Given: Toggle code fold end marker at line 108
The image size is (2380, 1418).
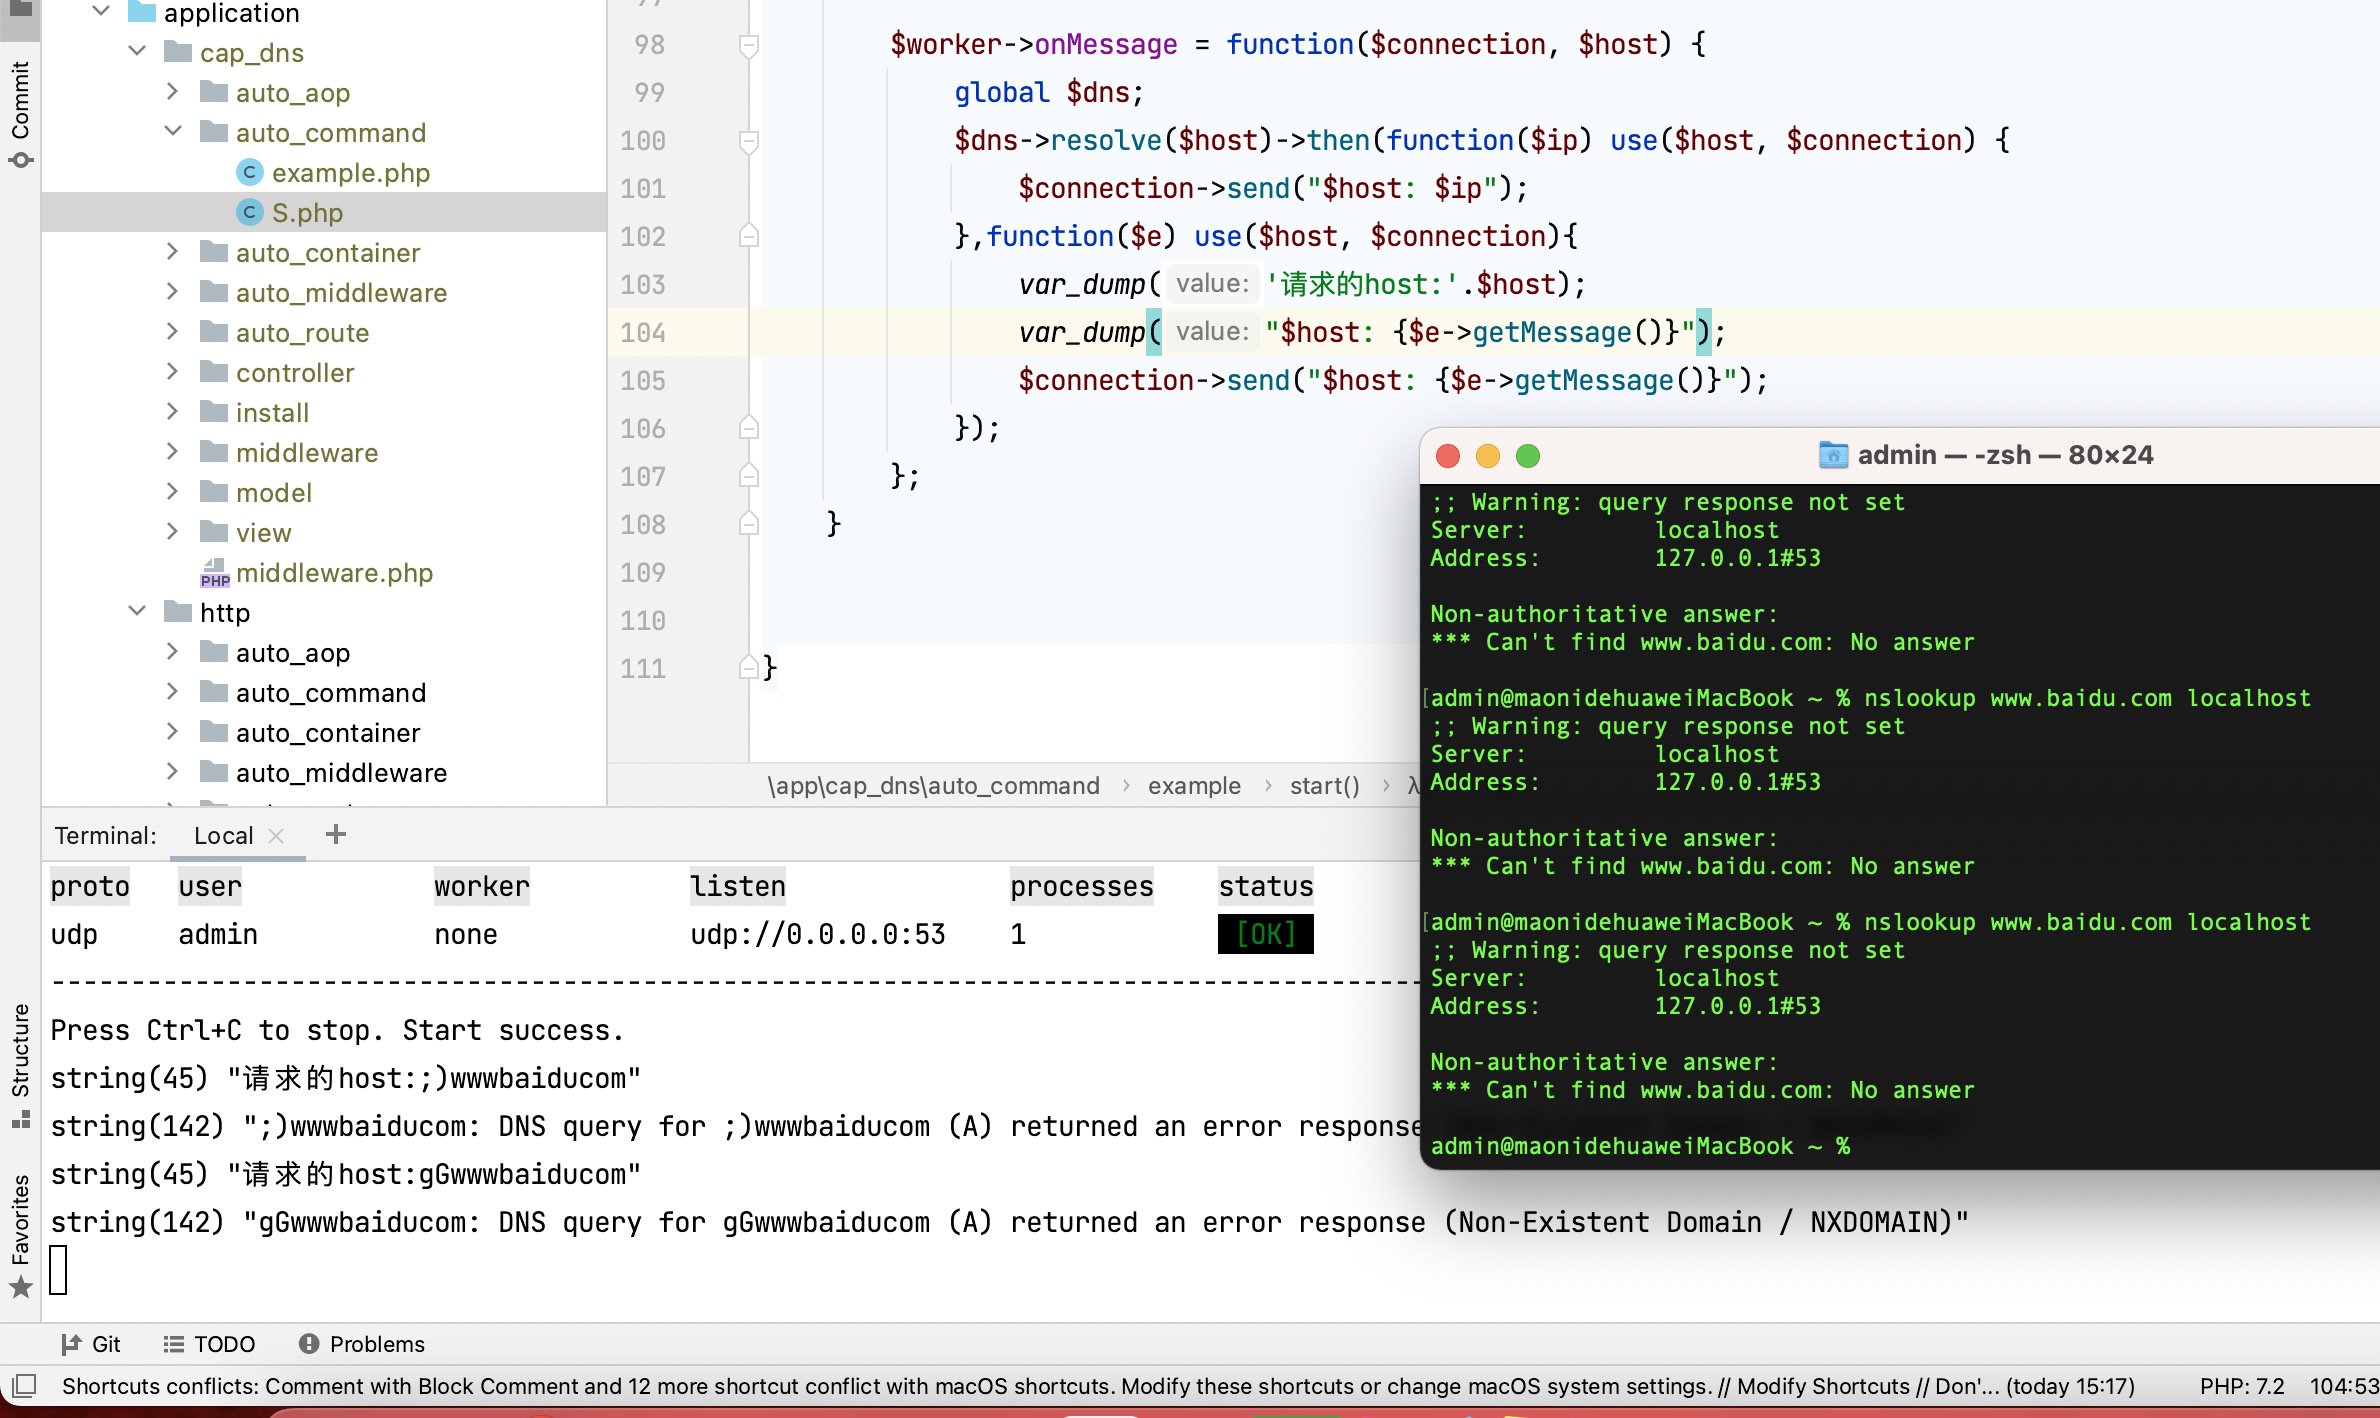Looking at the screenshot, I should tap(748, 525).
